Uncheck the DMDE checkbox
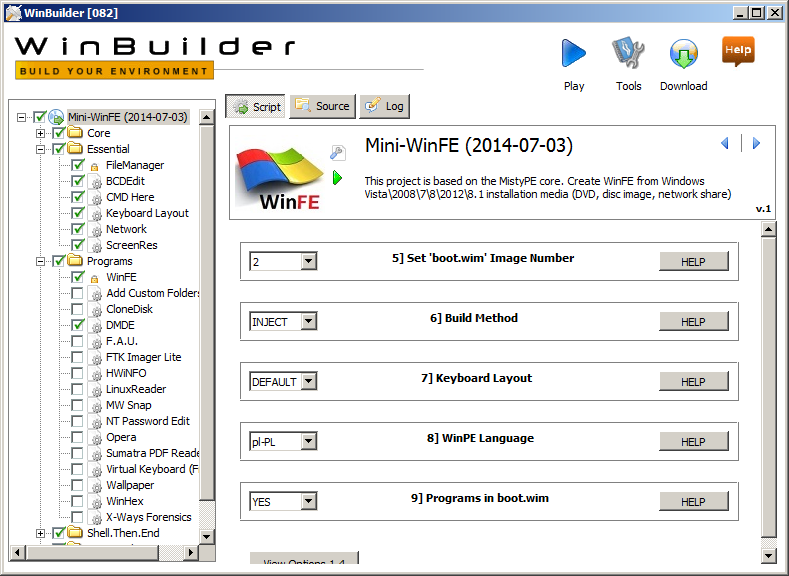 [x=77, y=325]
